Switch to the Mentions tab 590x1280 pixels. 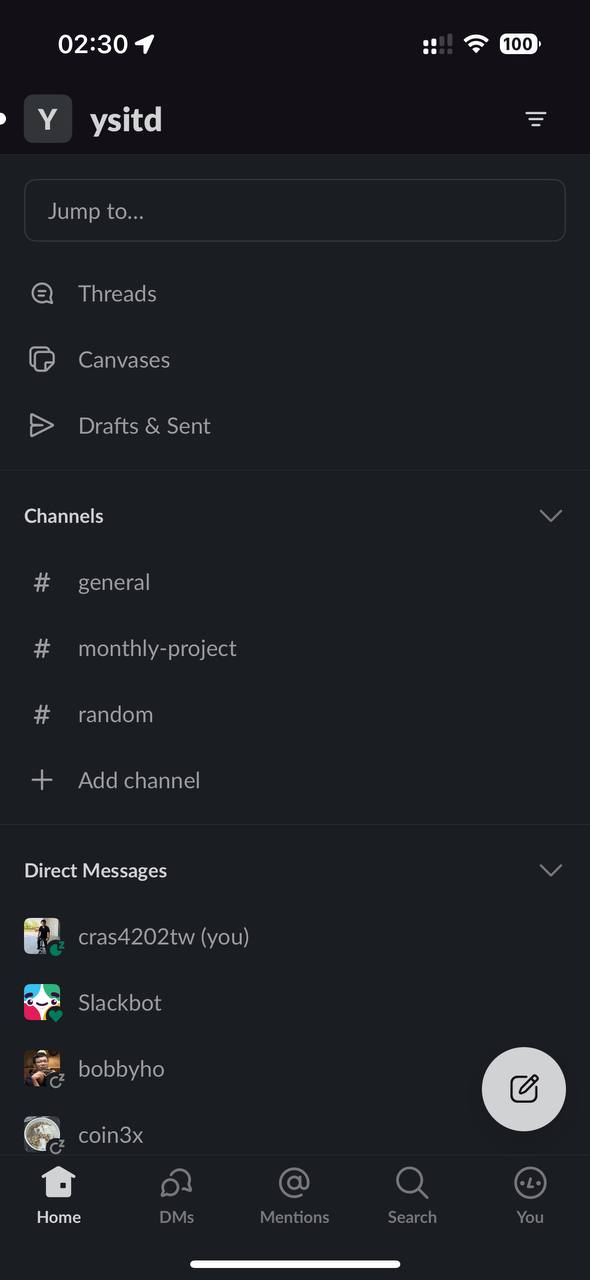(294, 1197)
